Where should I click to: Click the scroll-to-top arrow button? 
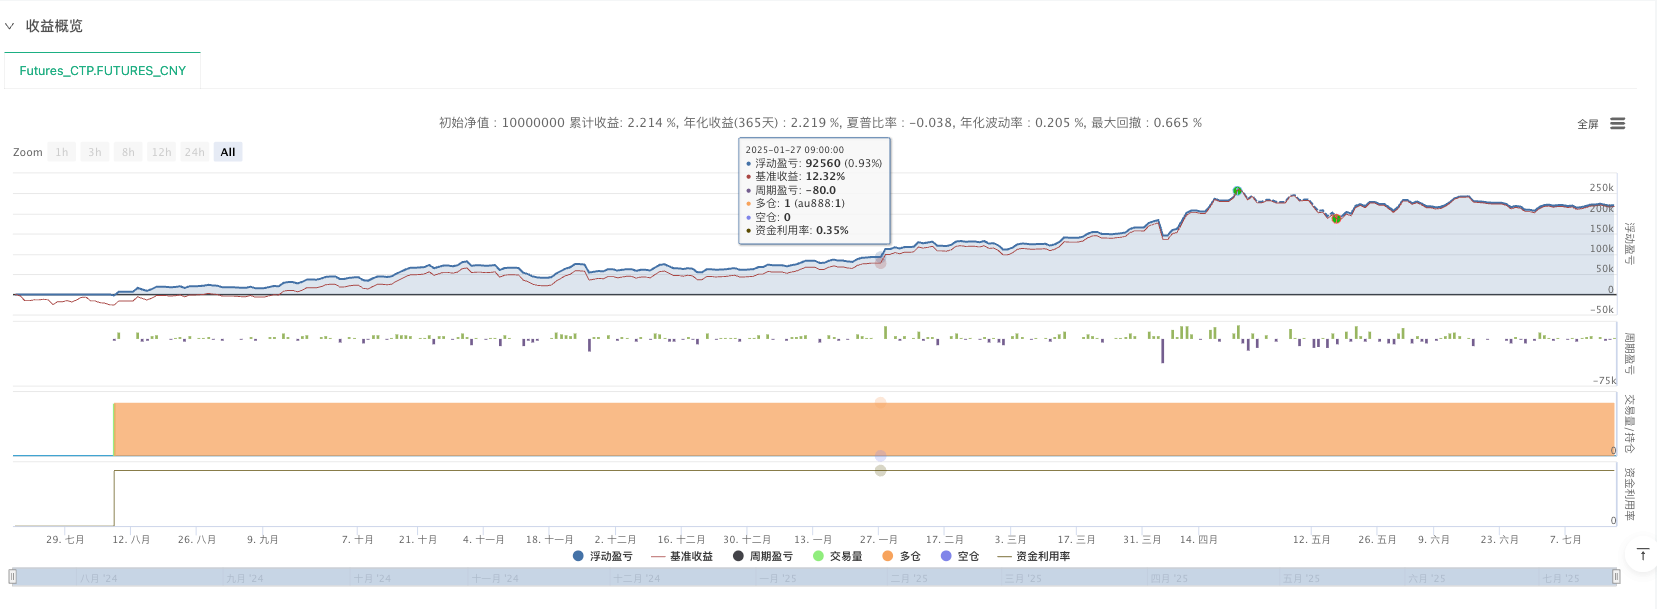[1642, 554]
